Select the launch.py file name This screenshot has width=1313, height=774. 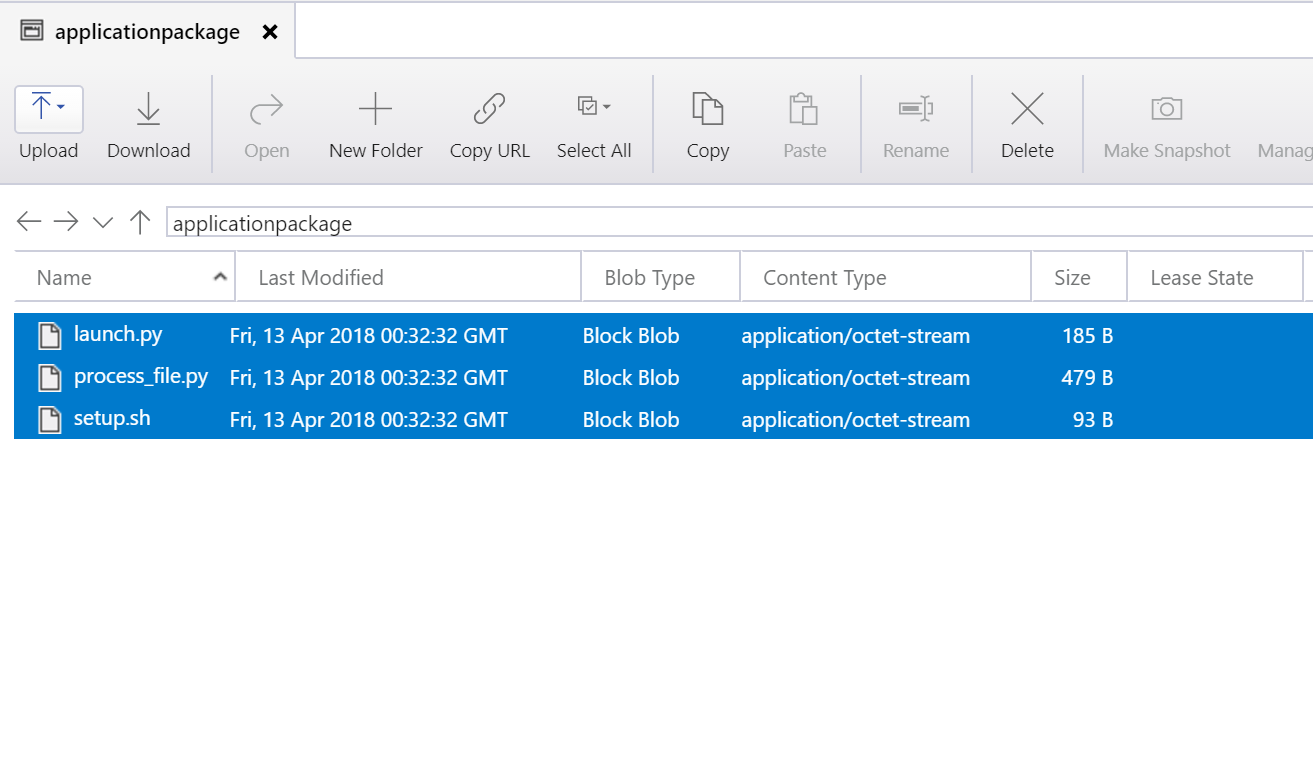click(x=118, y=335)
